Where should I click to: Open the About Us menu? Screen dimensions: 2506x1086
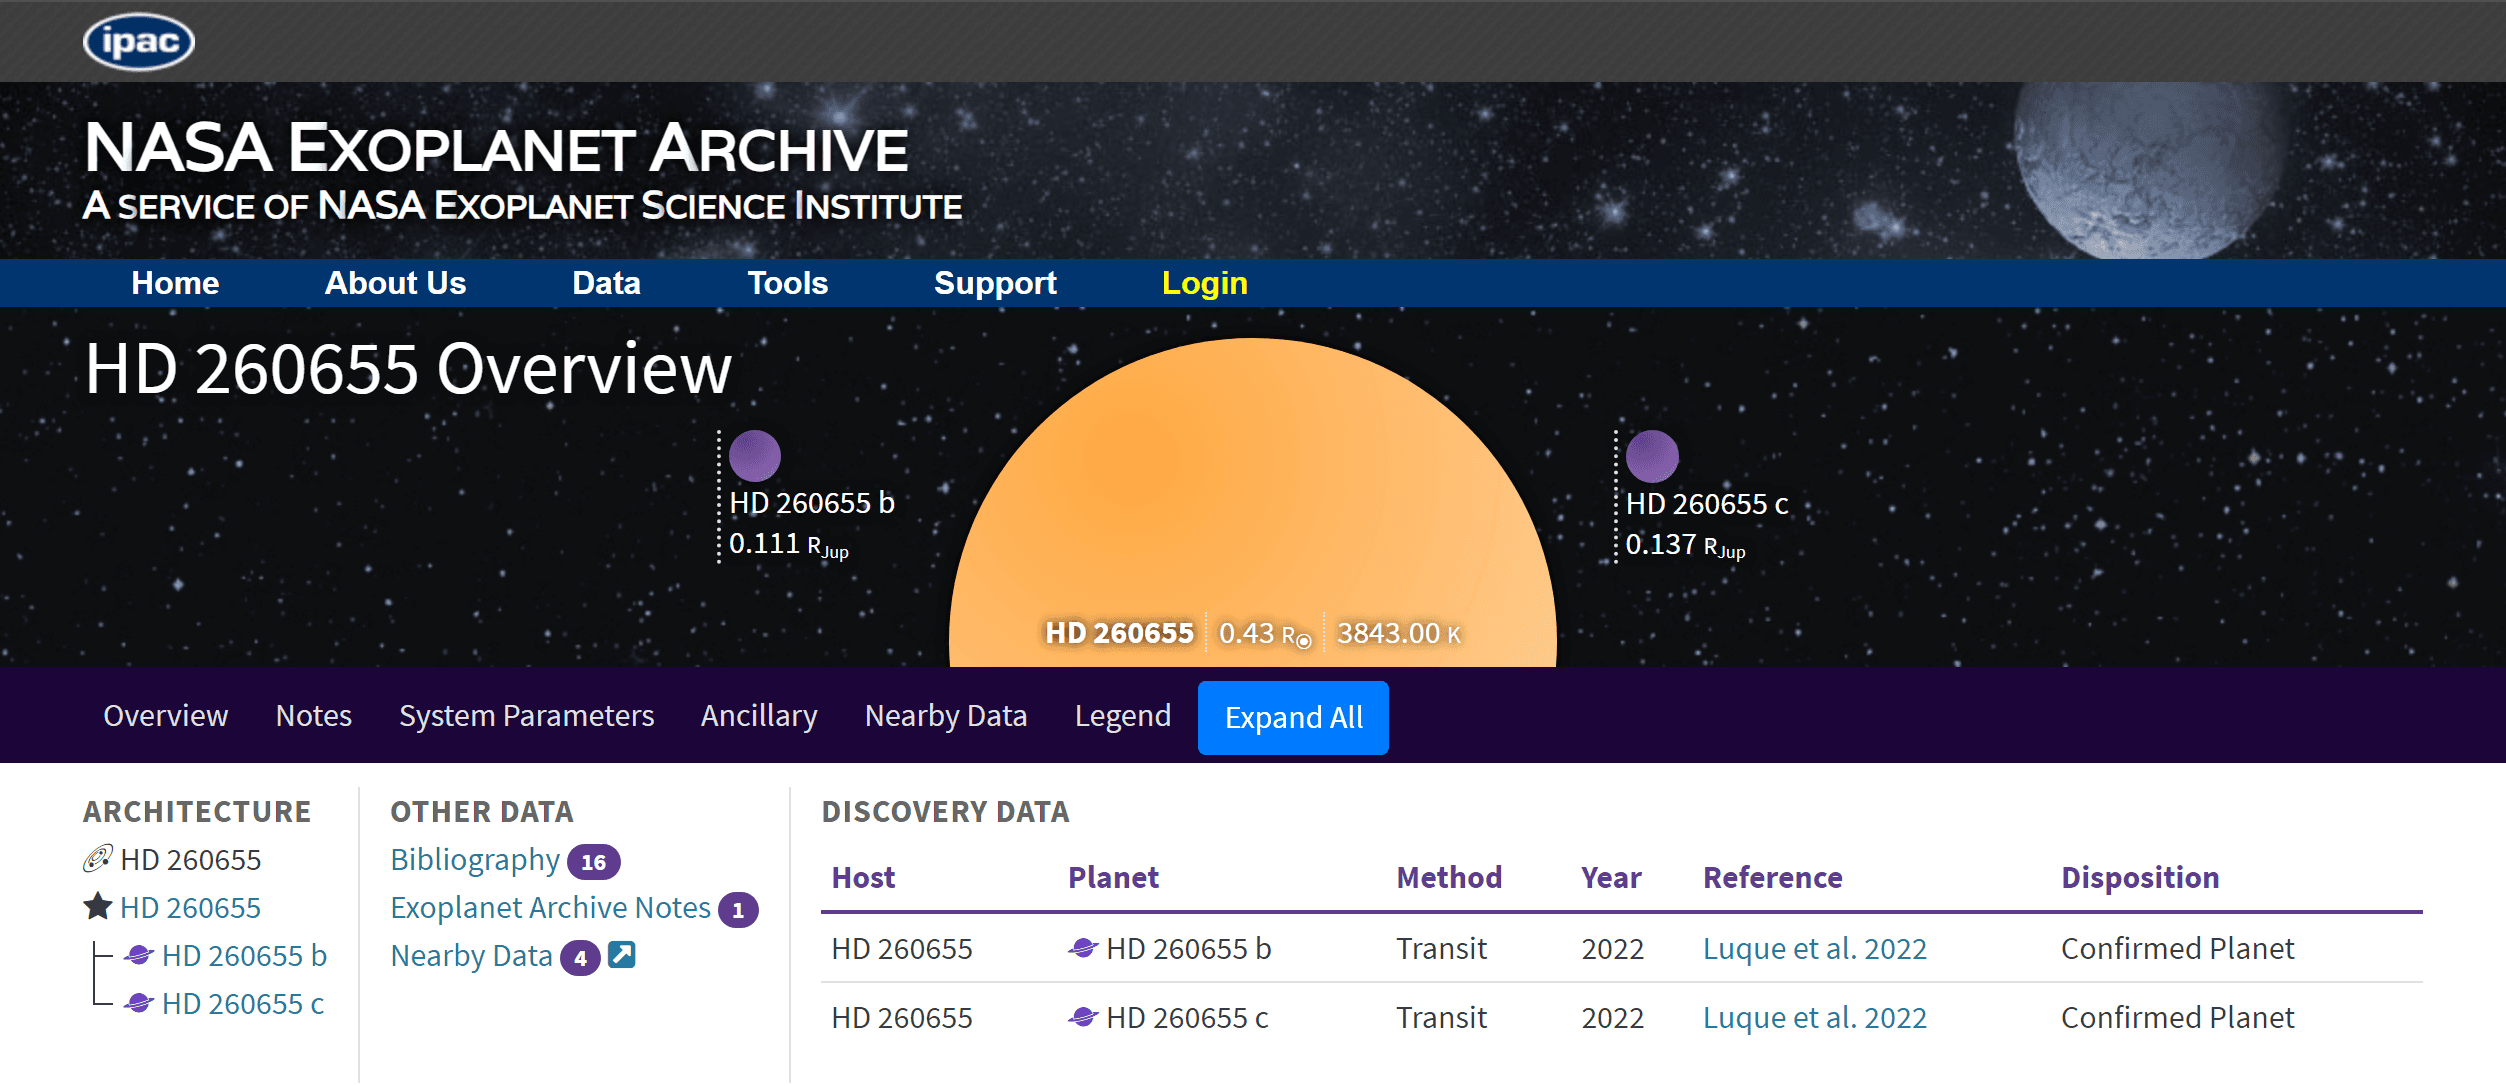395,283
